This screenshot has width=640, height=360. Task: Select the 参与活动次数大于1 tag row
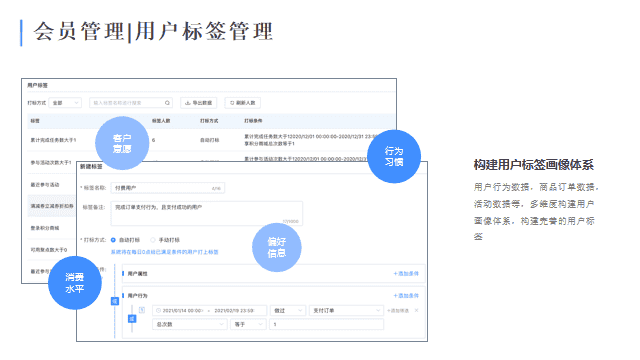click(51, 162)
